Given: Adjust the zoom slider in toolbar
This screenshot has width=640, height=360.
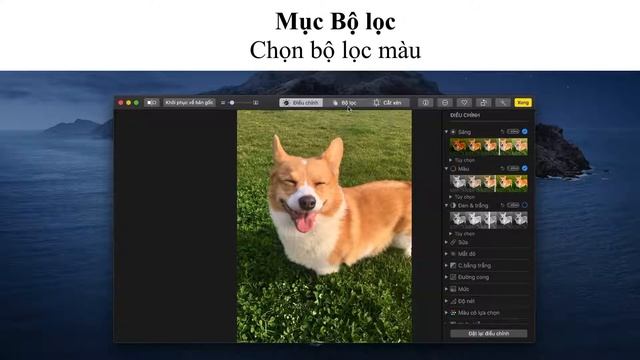Looking at the screenshot, I should point(240,103).
